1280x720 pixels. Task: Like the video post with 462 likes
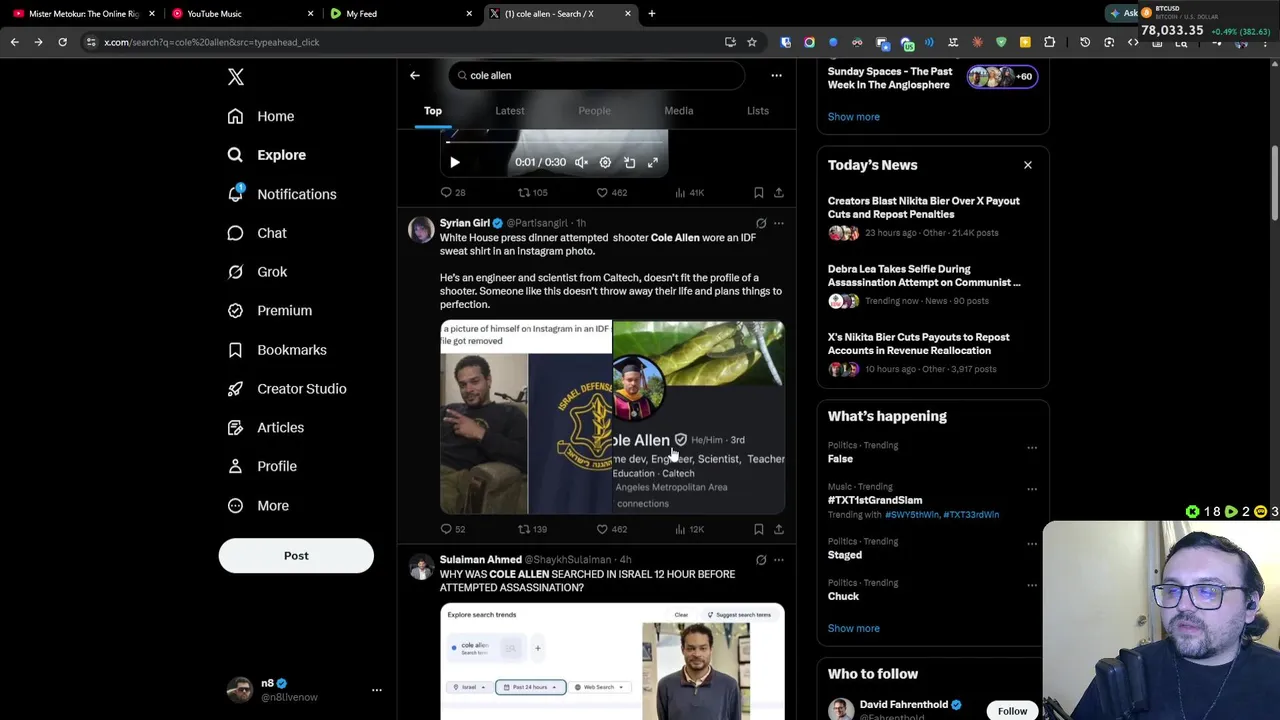click(611, 192)
